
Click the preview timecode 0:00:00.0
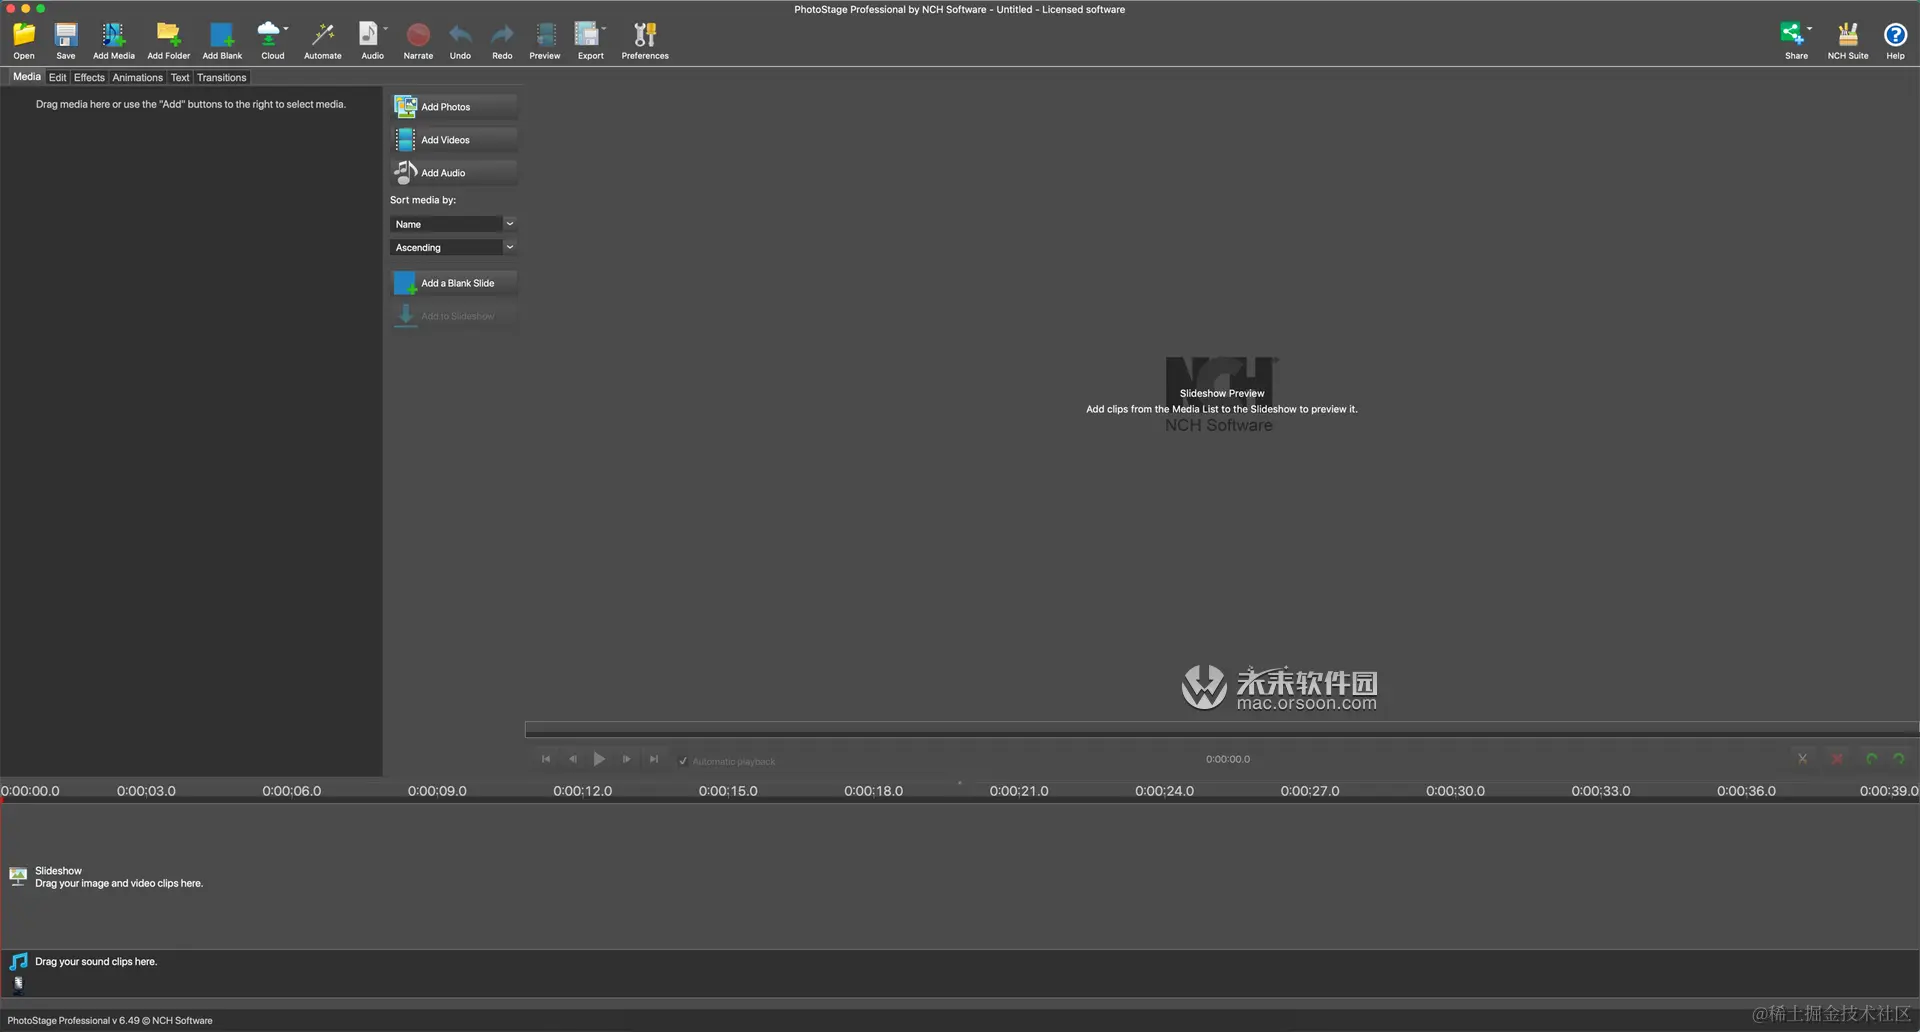pyautogui.click(x=1228, y=759)
